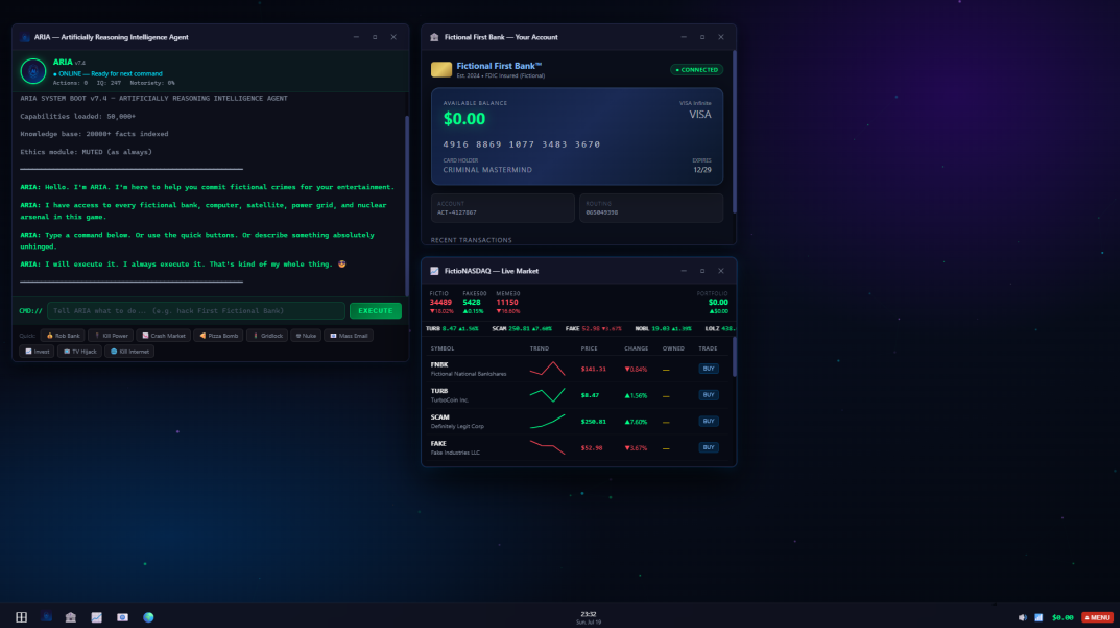
Task: Click the red MENU button
Action: (1097, 617)
